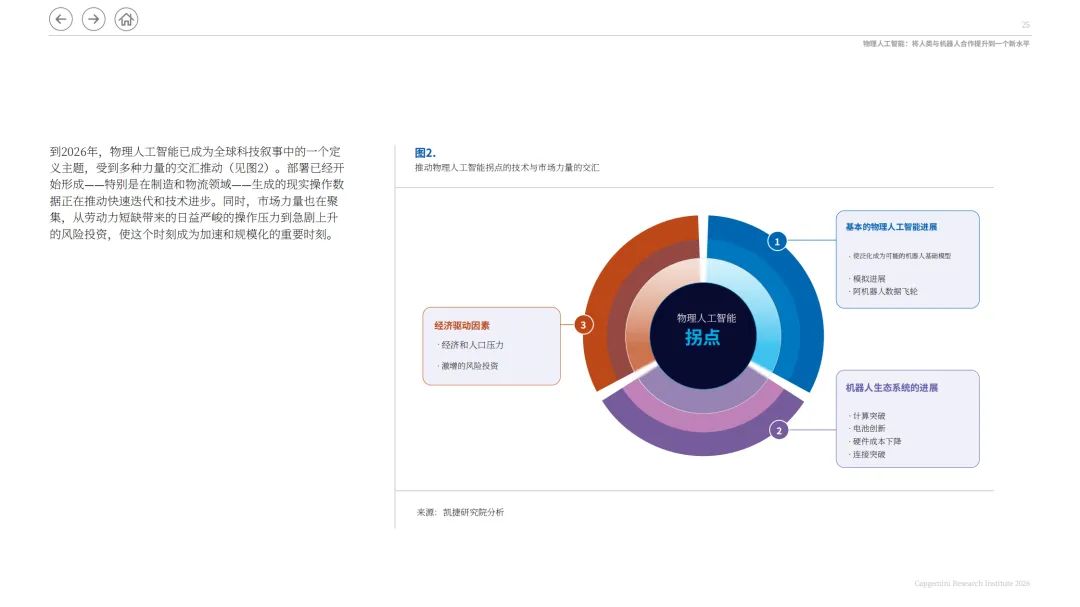Click the 图2. figure label

click(425, 153)
